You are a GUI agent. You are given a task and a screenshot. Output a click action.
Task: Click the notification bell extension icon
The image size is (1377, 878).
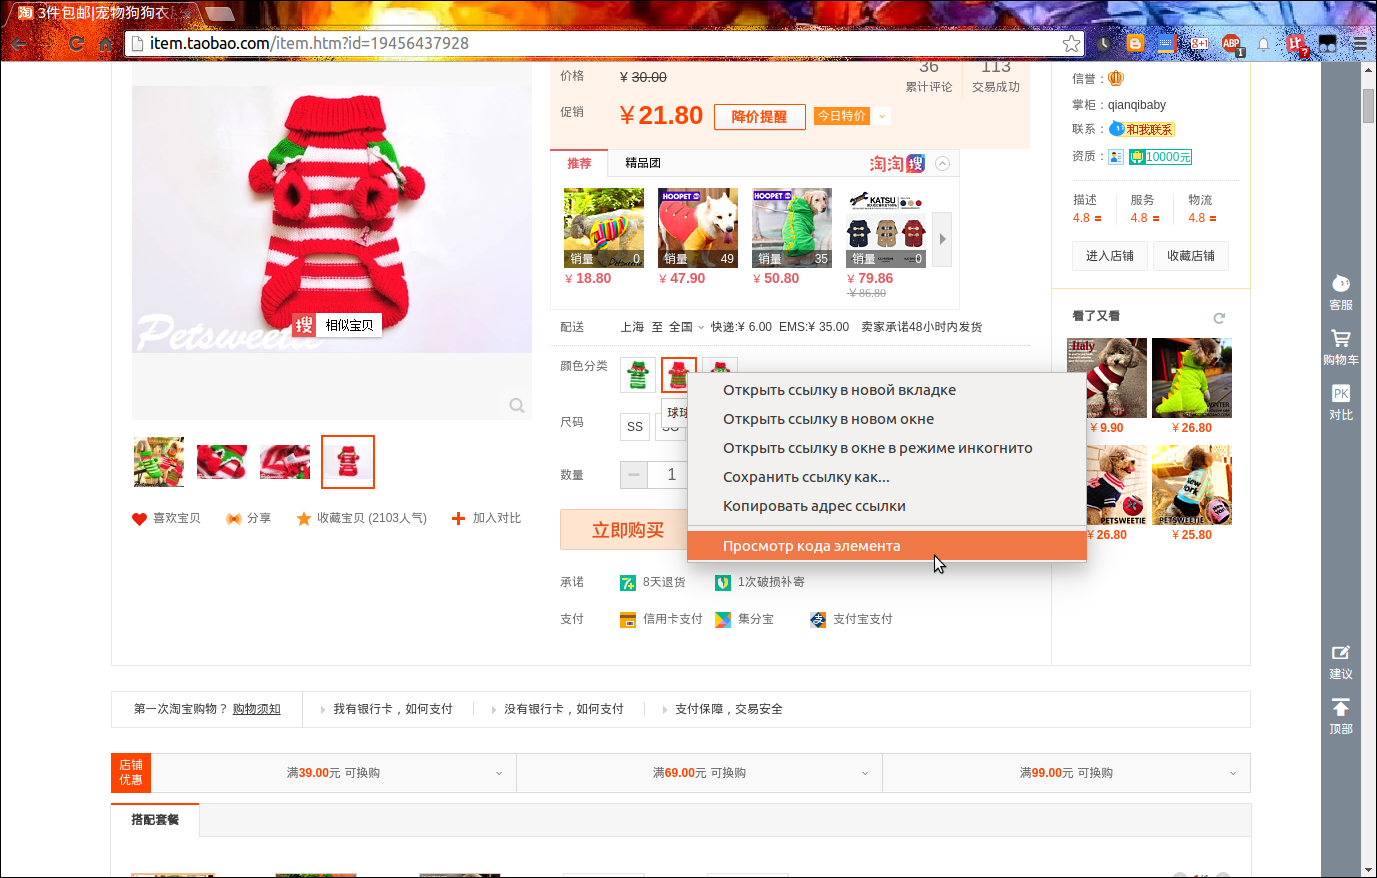(x=1263, y=44)
